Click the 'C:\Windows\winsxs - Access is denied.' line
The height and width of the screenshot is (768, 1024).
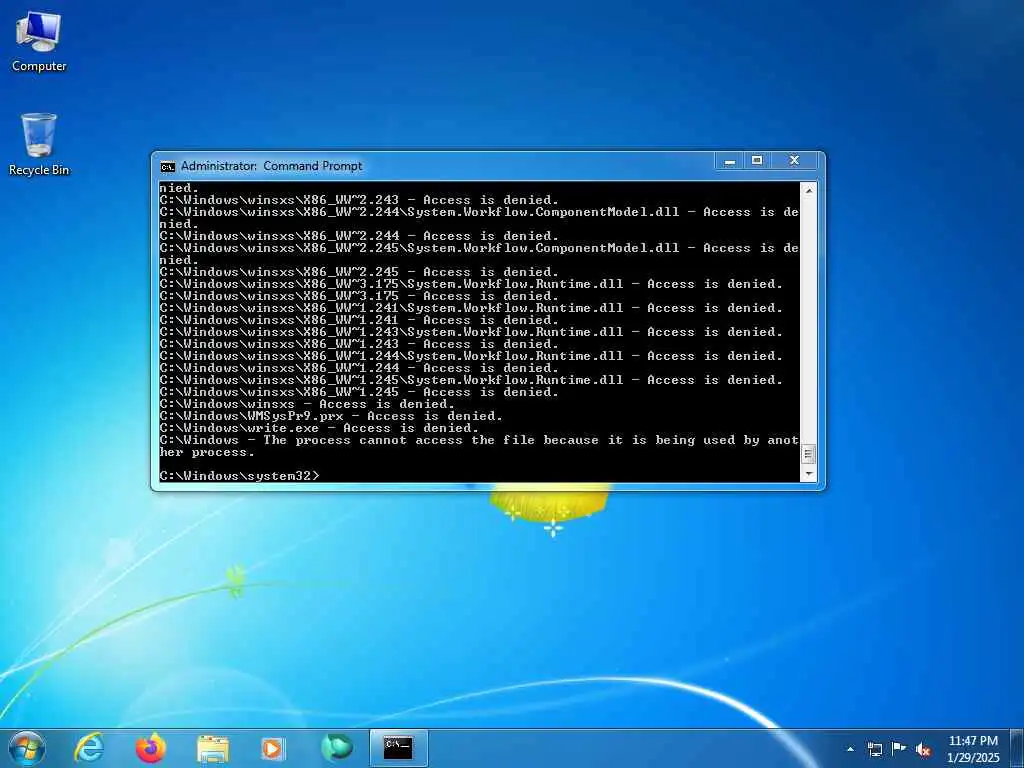pos(307,404)
